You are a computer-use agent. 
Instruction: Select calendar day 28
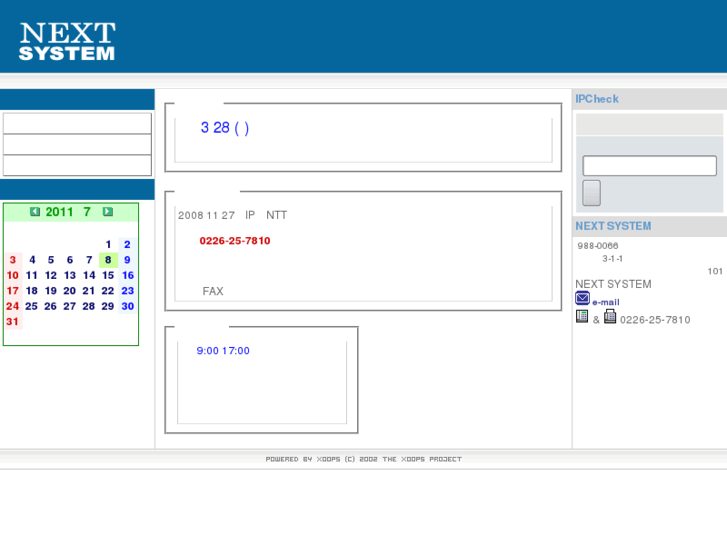click(89, 306)
